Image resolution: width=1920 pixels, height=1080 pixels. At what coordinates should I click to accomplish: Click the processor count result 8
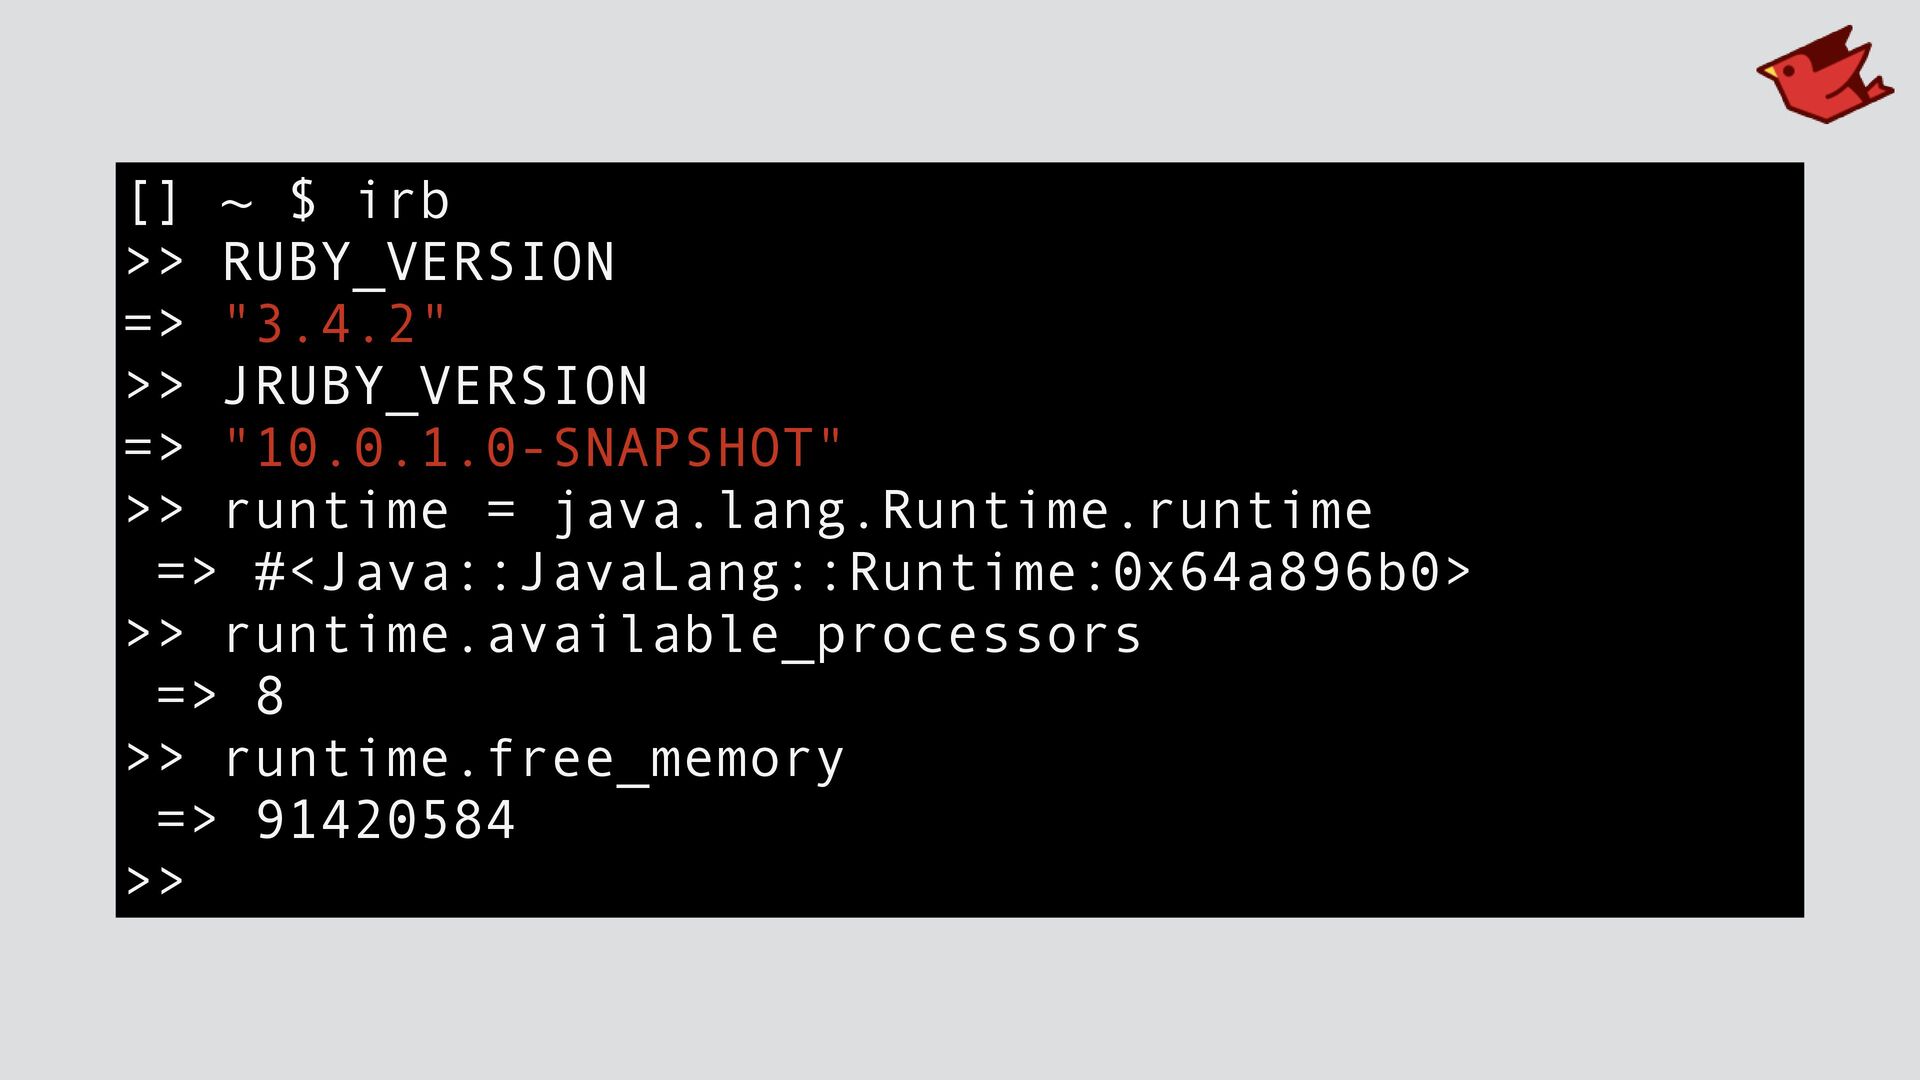point(270,697)
